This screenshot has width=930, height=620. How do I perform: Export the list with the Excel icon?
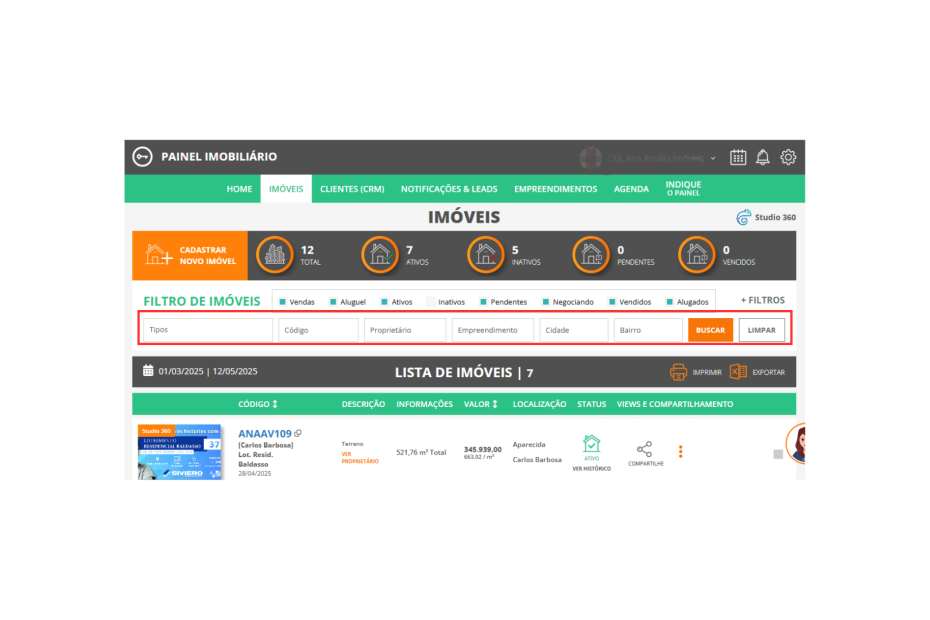(739, 372)
